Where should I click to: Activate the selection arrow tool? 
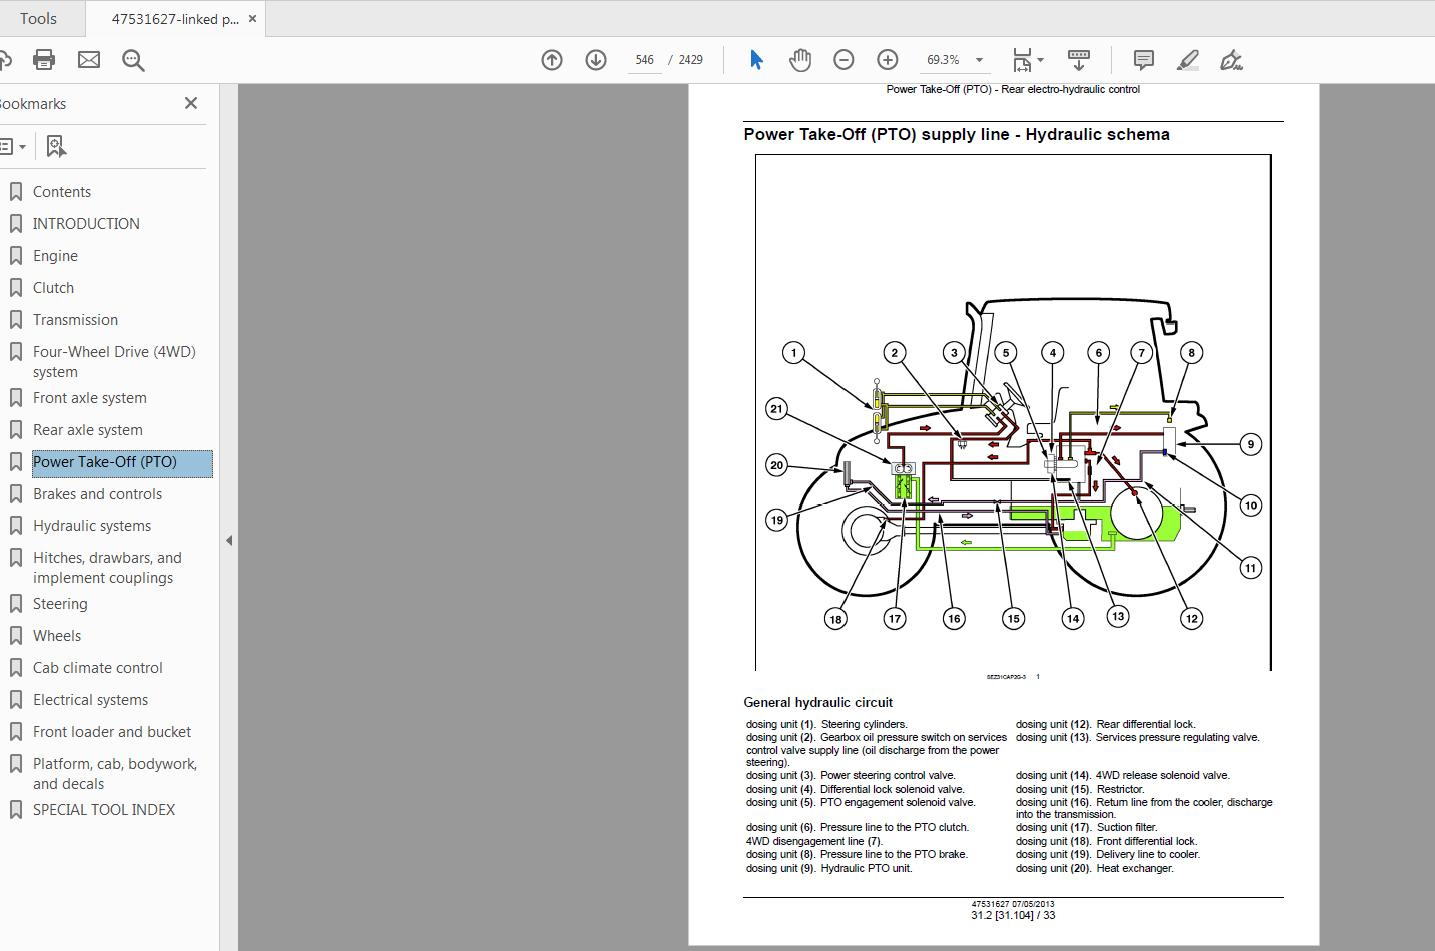click(x=756, y=59)
